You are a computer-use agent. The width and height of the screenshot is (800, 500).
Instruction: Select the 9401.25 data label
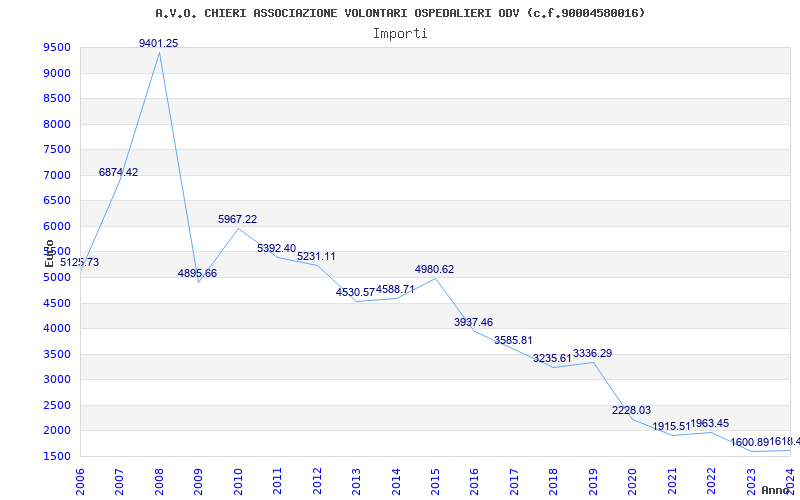pyautogui.click(x=159, y=43)
